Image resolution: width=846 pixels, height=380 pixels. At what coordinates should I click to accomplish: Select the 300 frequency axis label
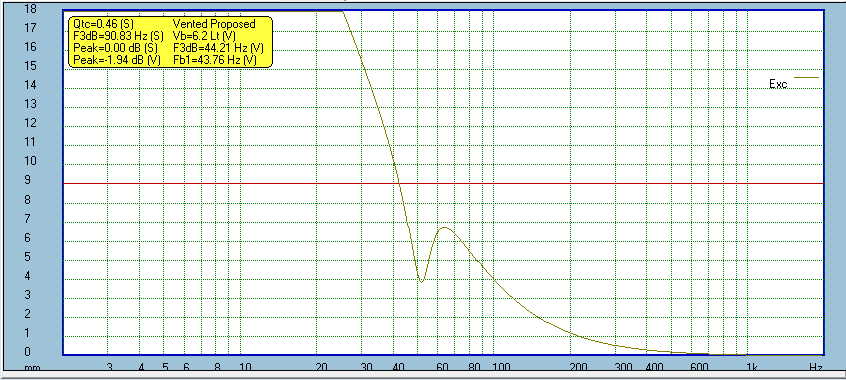[624, 368]
